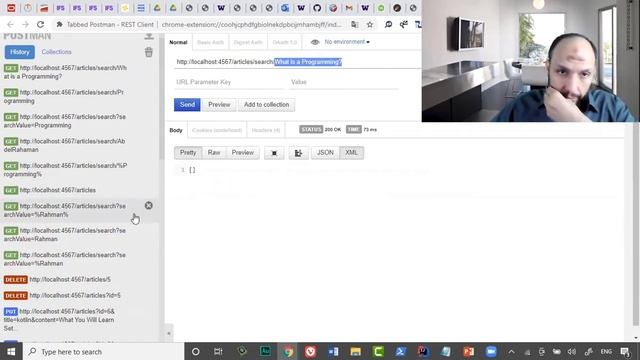Image resolution: width=640 pixels, height=360 pixels.
Task: Open history entry search/AbdelRahaman
Action: 64,146
